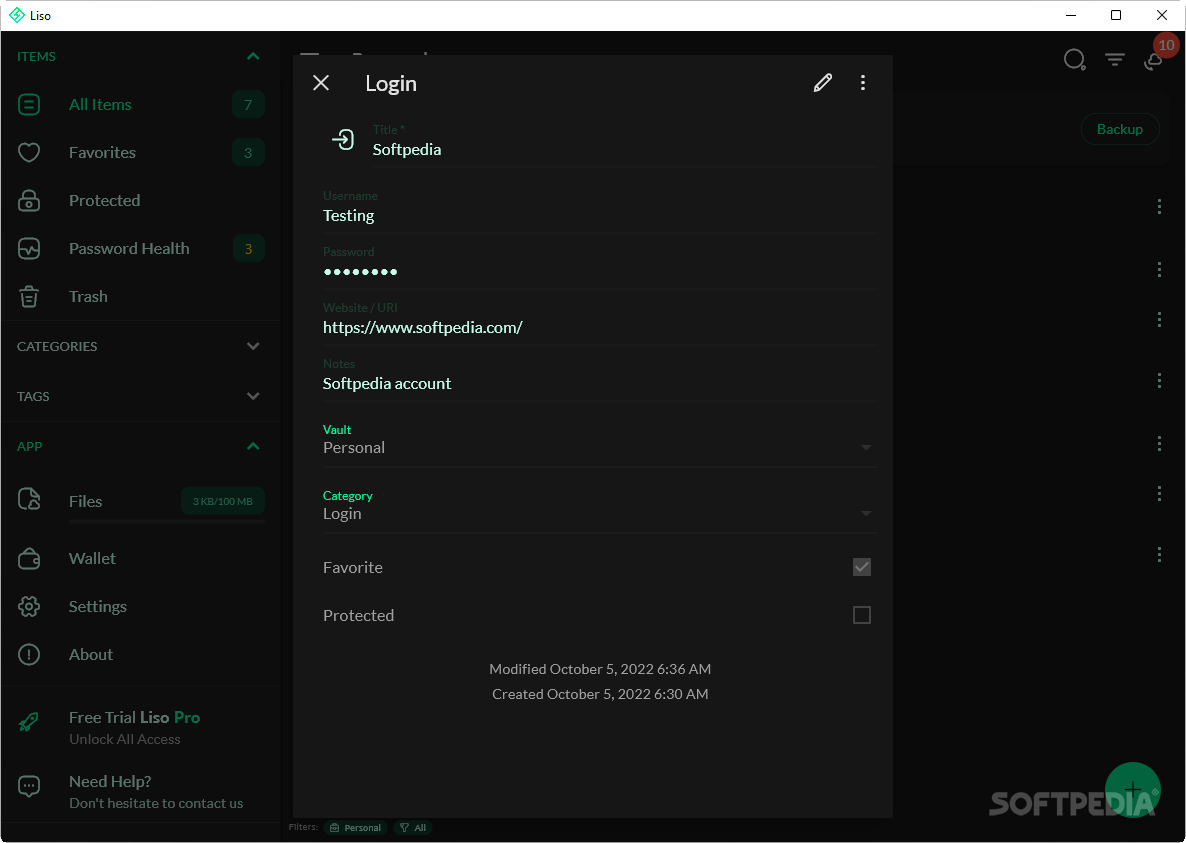Open Wallet
The height and width of the screenshot is (843, 1186).
tap(141, 559)
